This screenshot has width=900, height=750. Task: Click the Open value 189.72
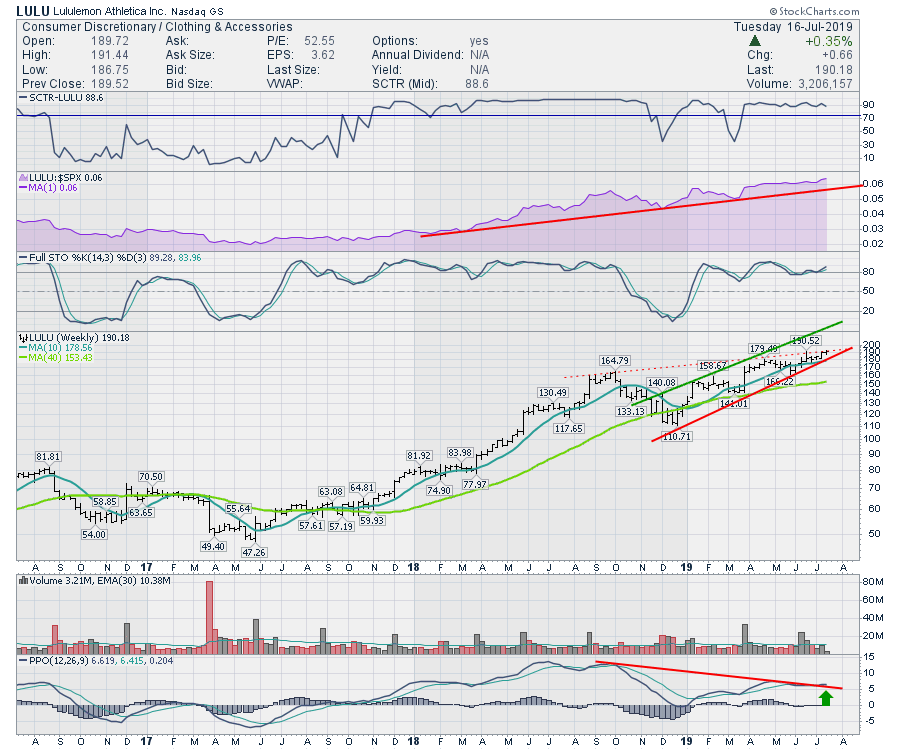(110, 41)
